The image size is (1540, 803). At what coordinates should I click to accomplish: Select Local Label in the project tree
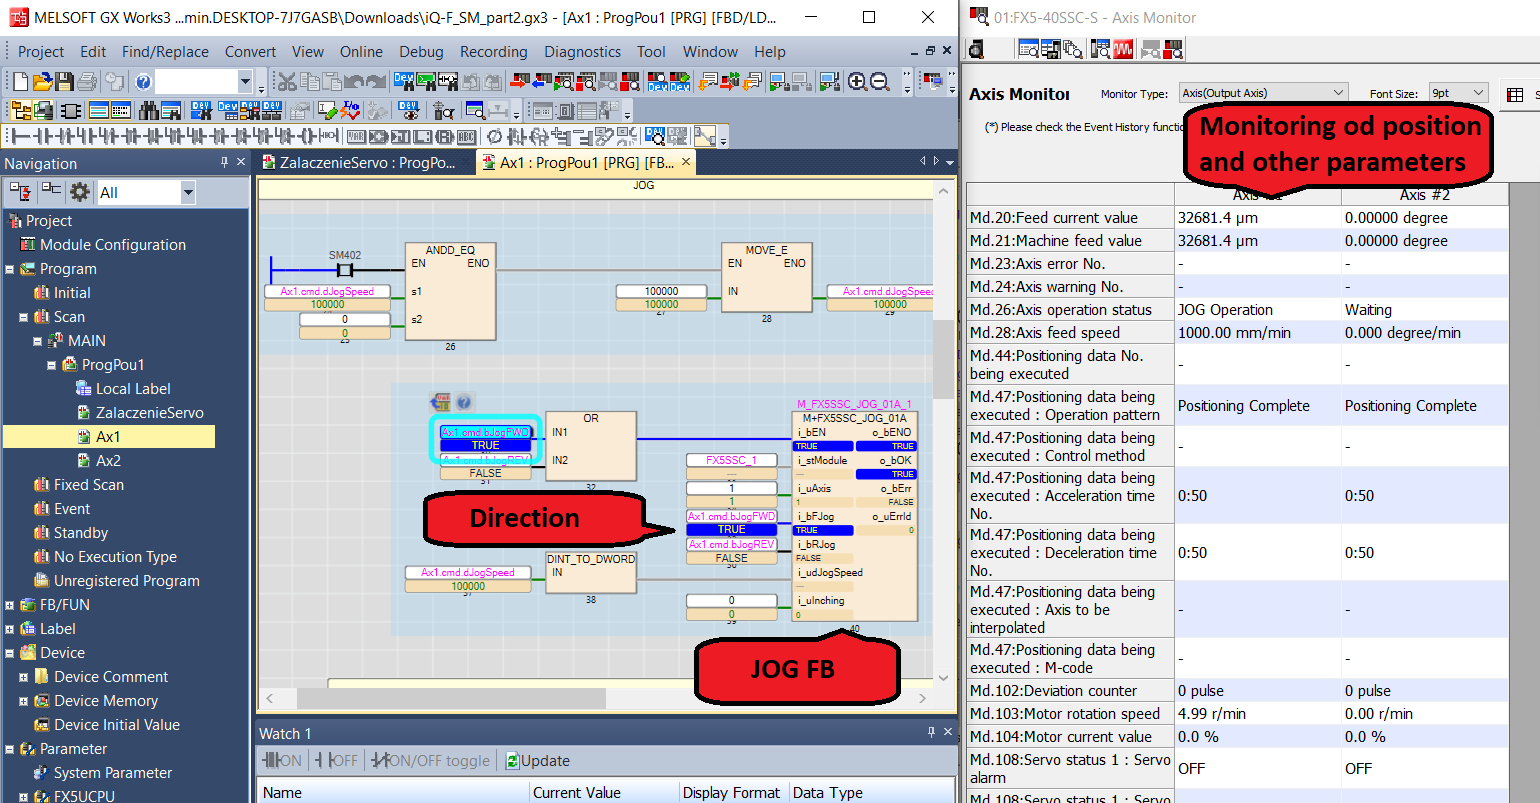tap(133, 389)
